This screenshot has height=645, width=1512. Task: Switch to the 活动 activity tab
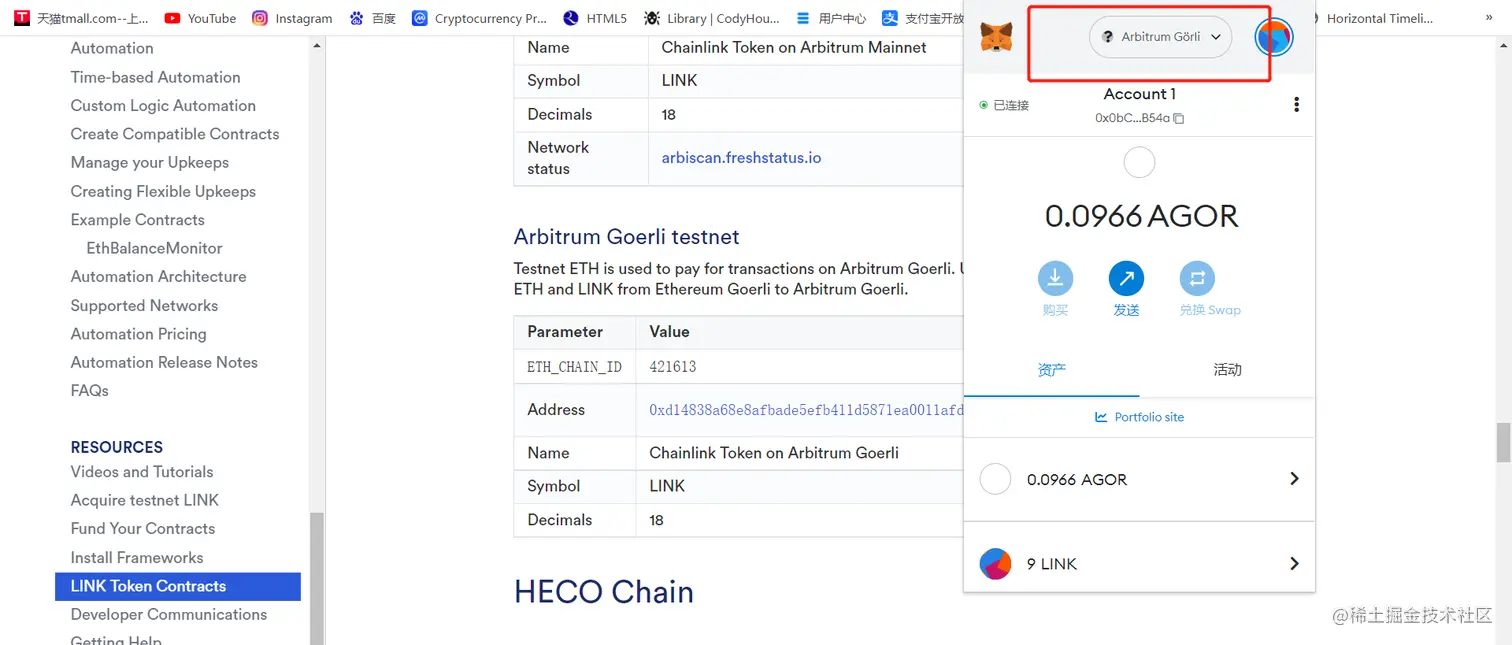coord(1227,370)
